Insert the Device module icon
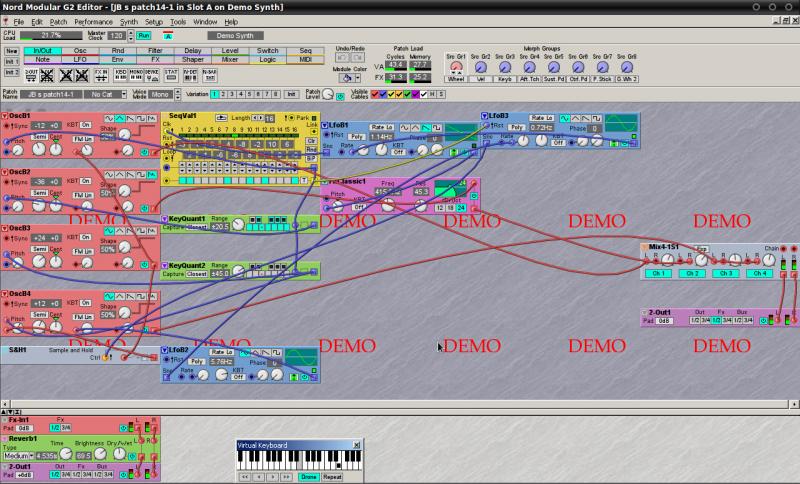This screenshot has height=484, width=800. (152, 75)
